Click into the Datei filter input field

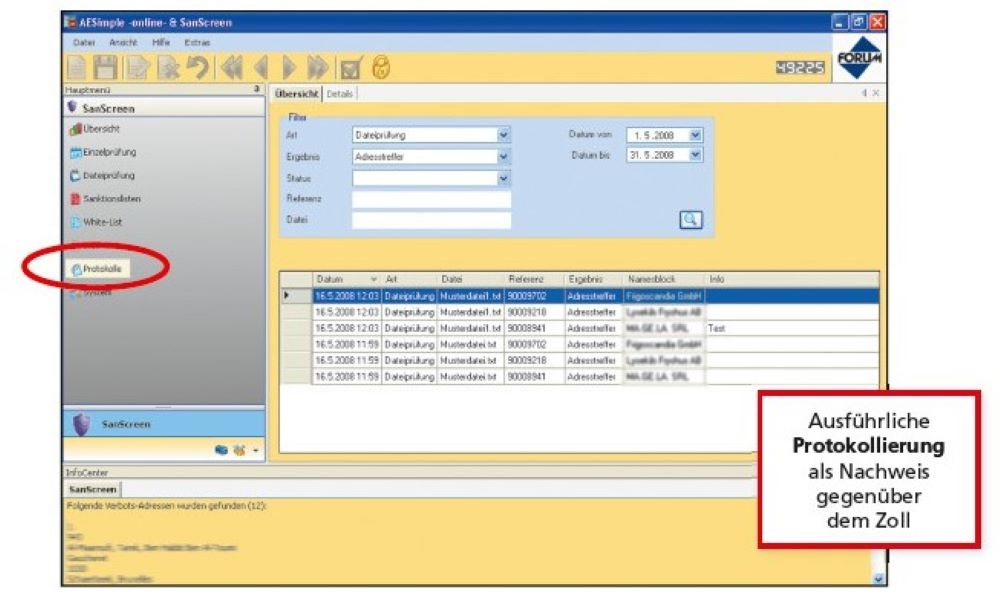pos(431,221)
